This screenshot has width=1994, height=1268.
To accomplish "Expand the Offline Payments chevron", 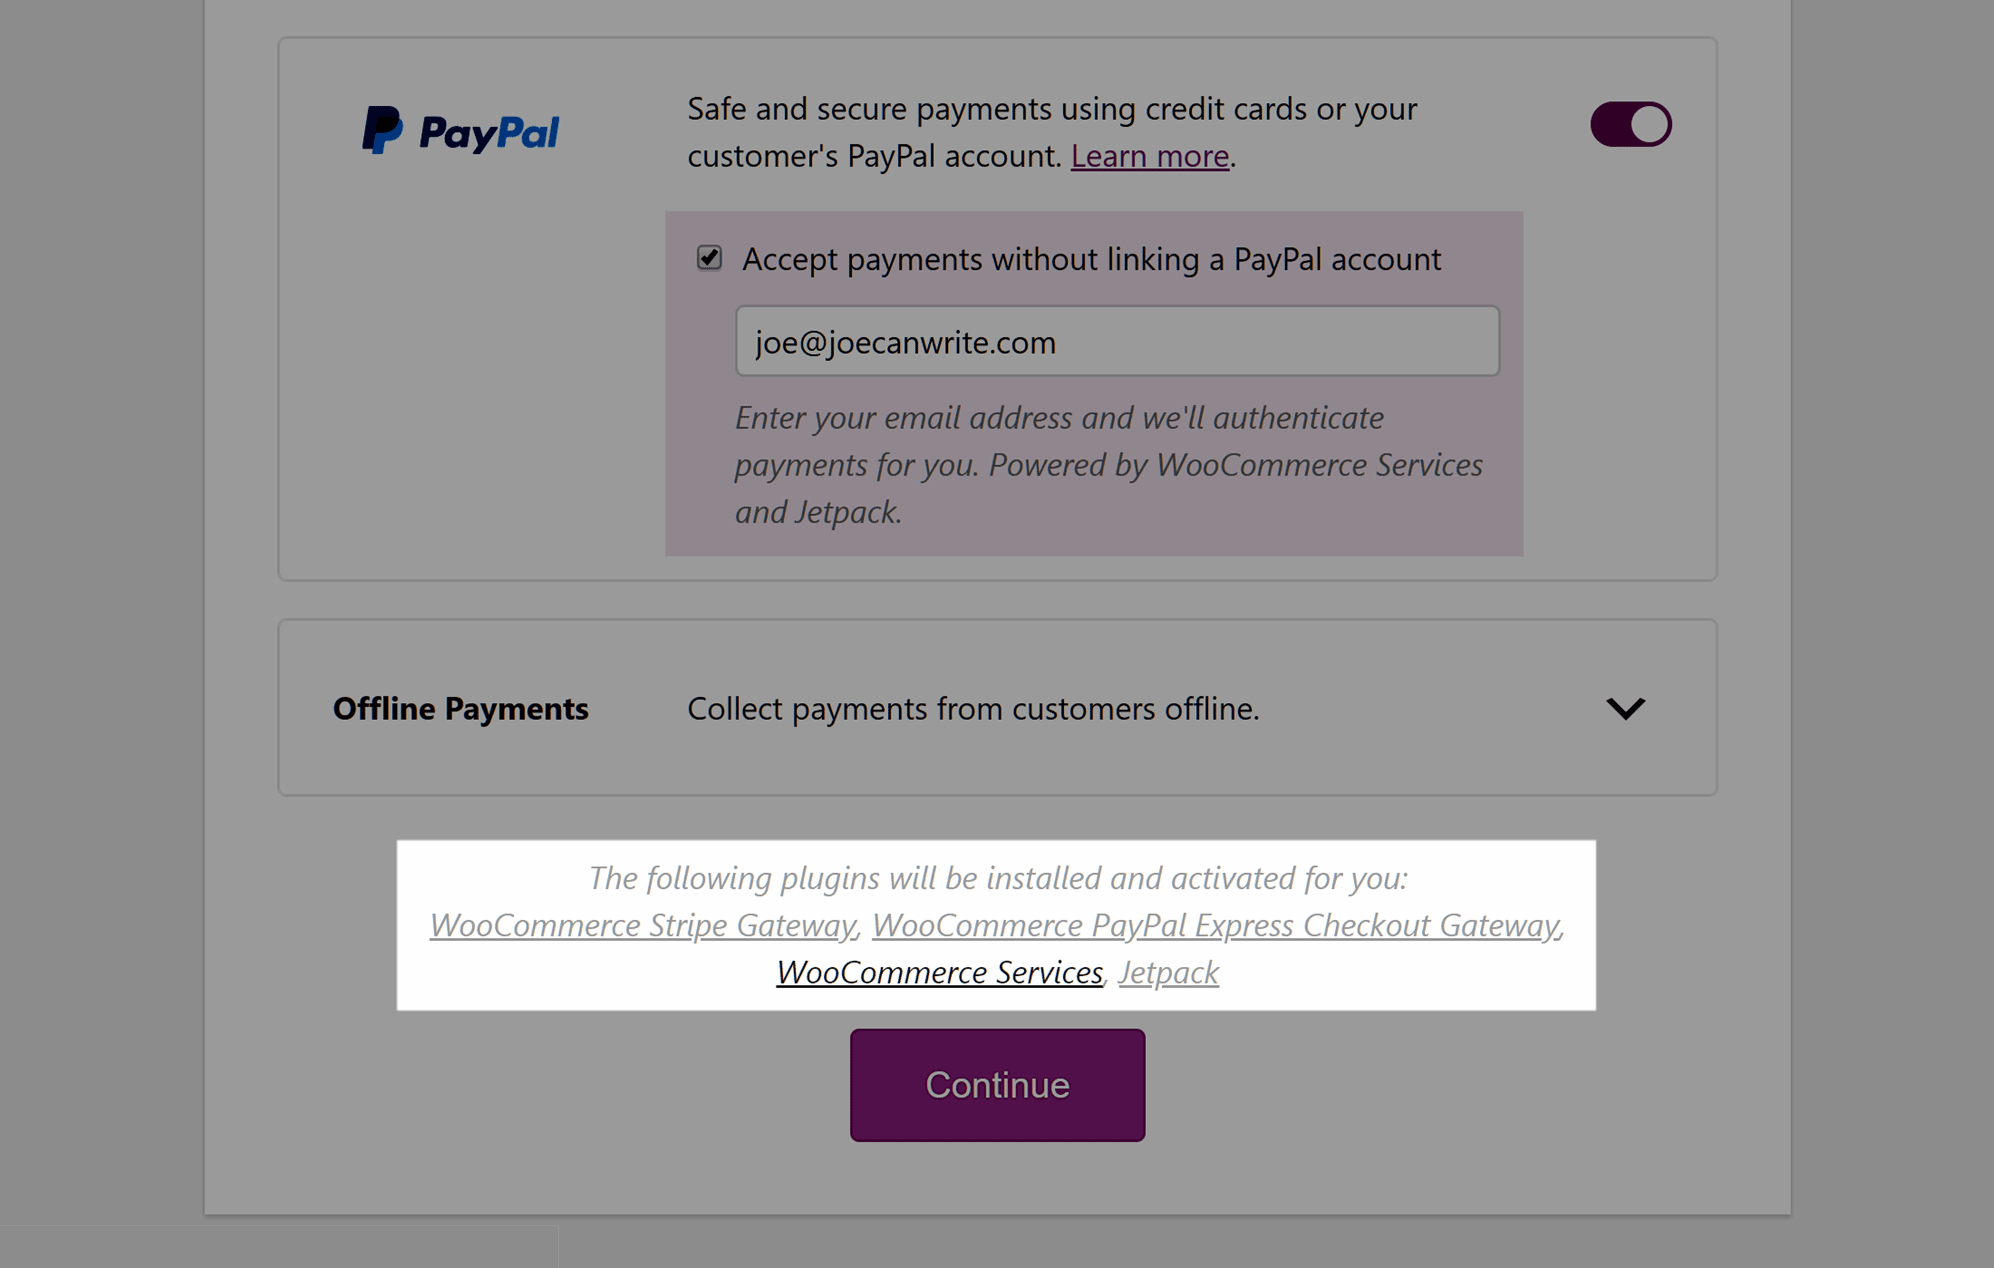I will click(x=1625, y=708).
